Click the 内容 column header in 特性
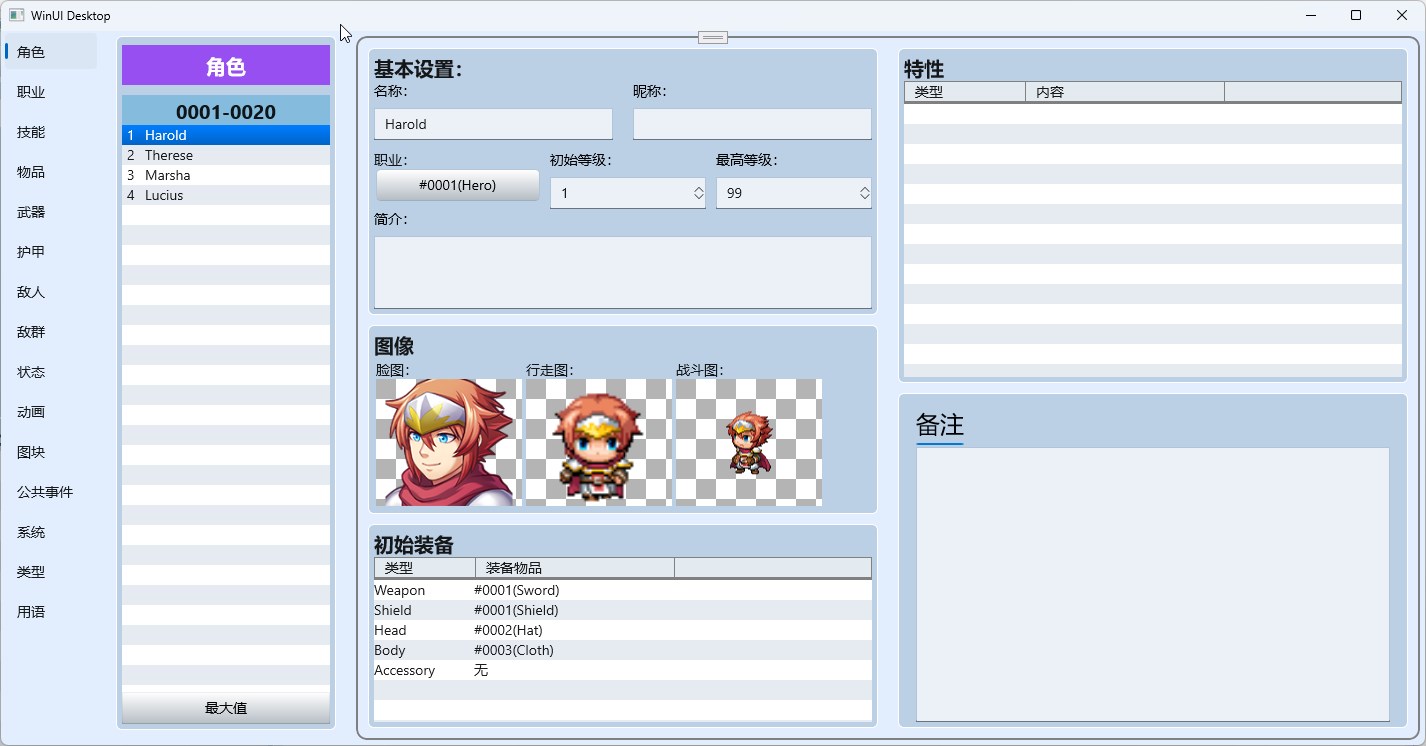1426x746 pixels. [x=1125, y=92]
